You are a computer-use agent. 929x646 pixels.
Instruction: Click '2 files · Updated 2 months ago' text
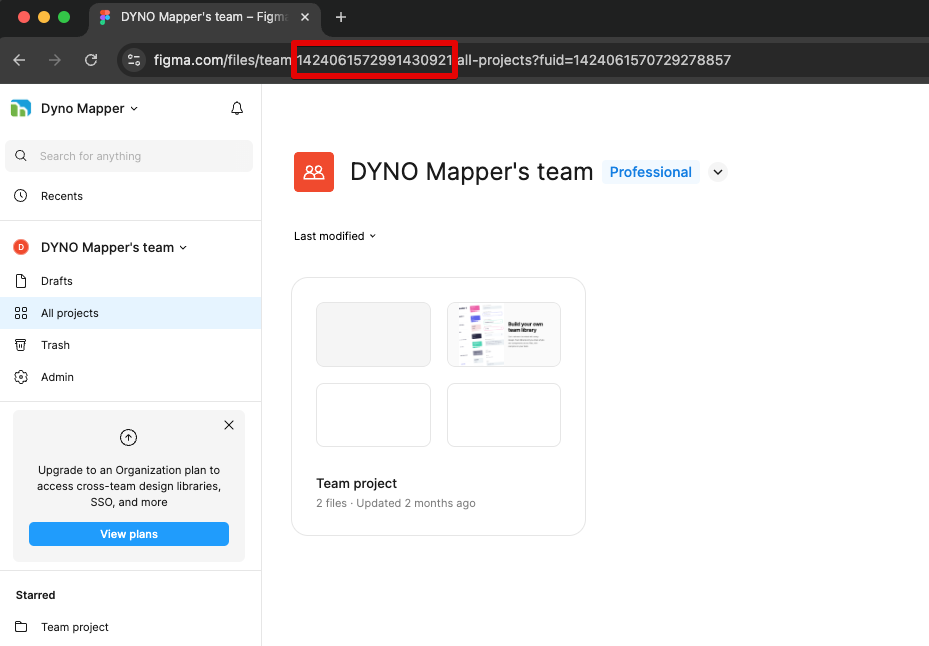pos(396,503)
